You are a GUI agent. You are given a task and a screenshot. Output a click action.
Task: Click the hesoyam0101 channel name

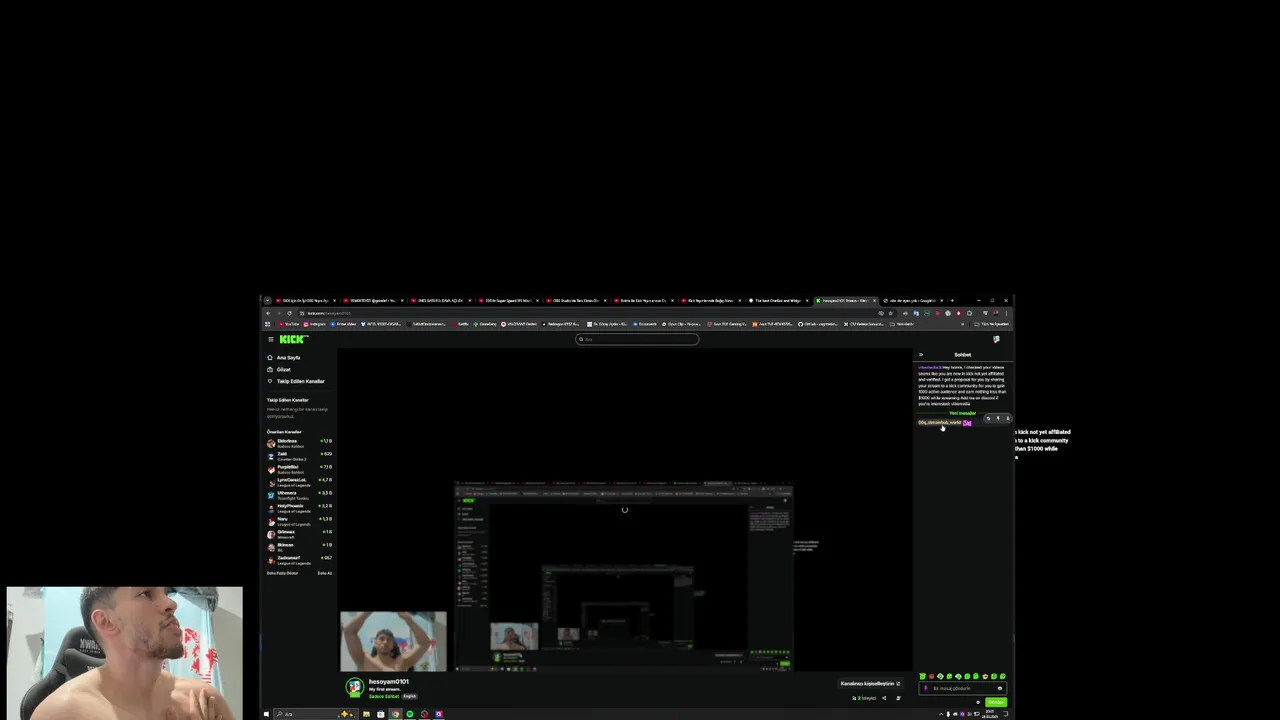coord(389,681)
